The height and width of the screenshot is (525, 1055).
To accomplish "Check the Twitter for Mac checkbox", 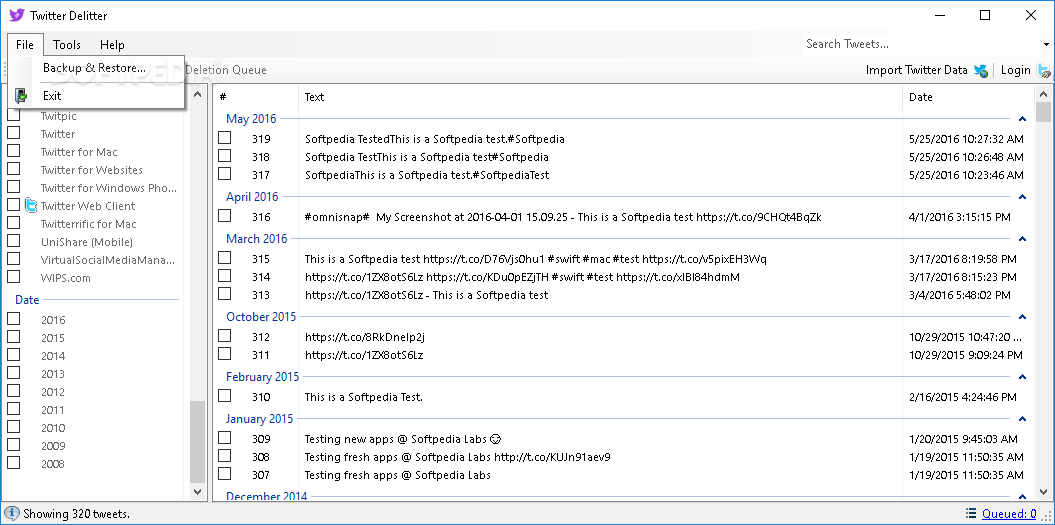I will click(13, 151).
